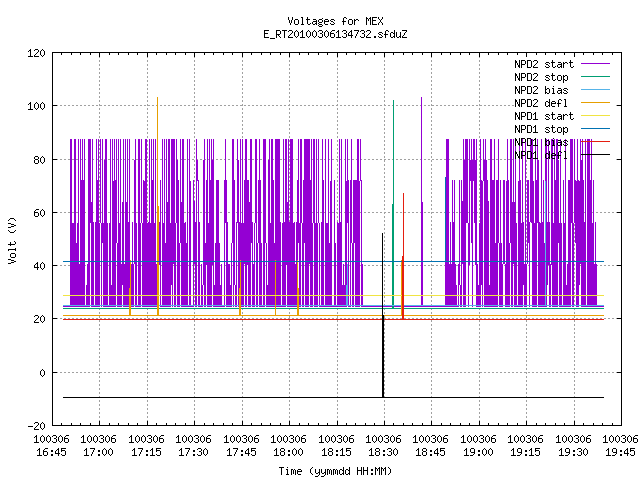640x480 pixels.
Task: Click the 'NPD1 start' legend label
Action: pos(544,116)
